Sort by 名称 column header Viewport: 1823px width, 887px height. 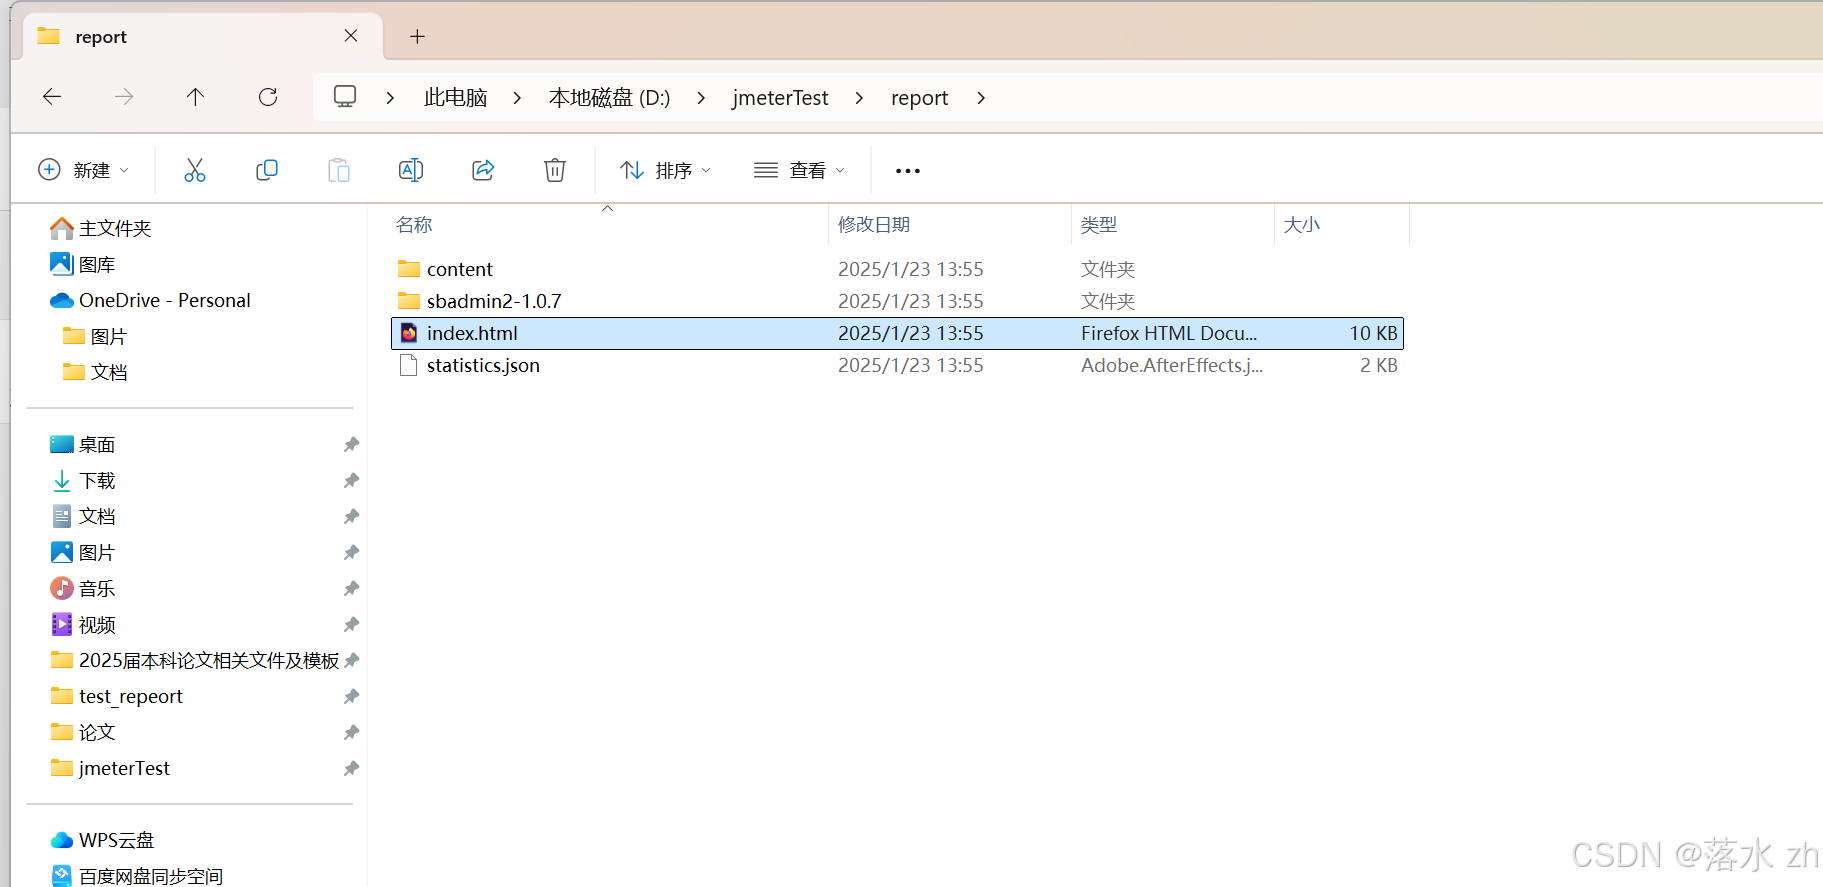(414, 225)
